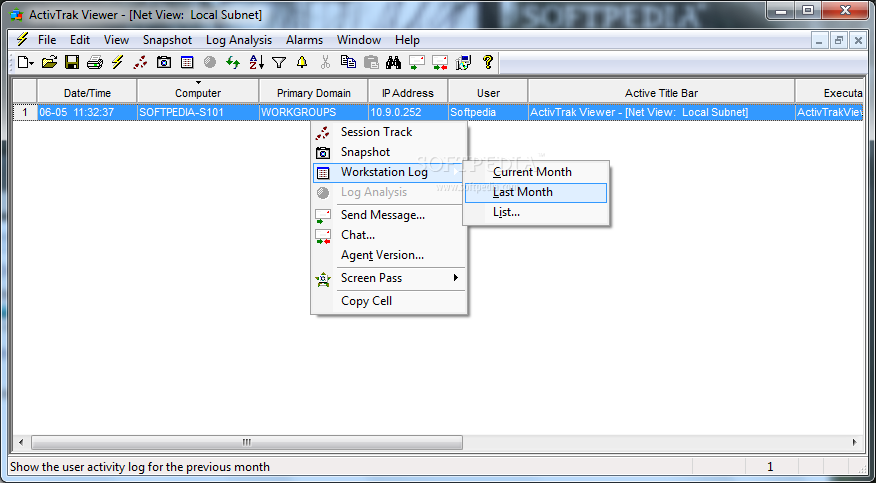Open the Snapshot menu
This screenshot has width=876, height=483.
[167, 40]
